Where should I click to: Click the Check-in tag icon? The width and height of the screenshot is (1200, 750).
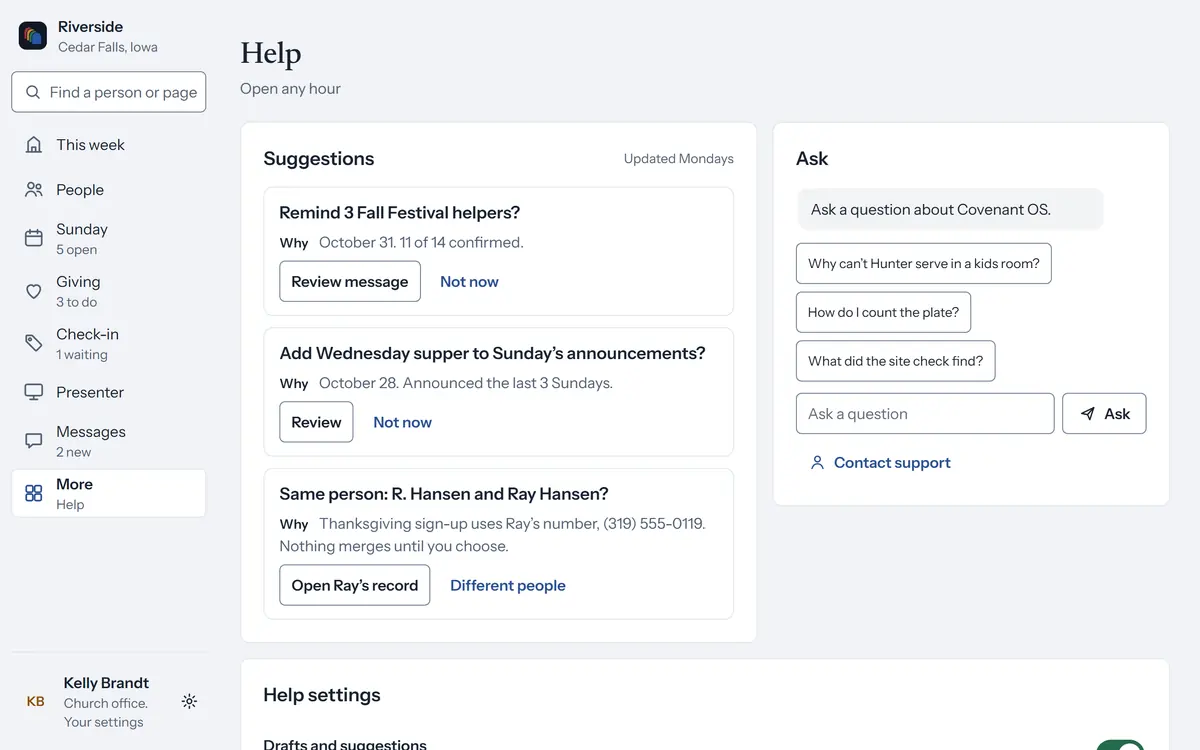pos(34,343)
